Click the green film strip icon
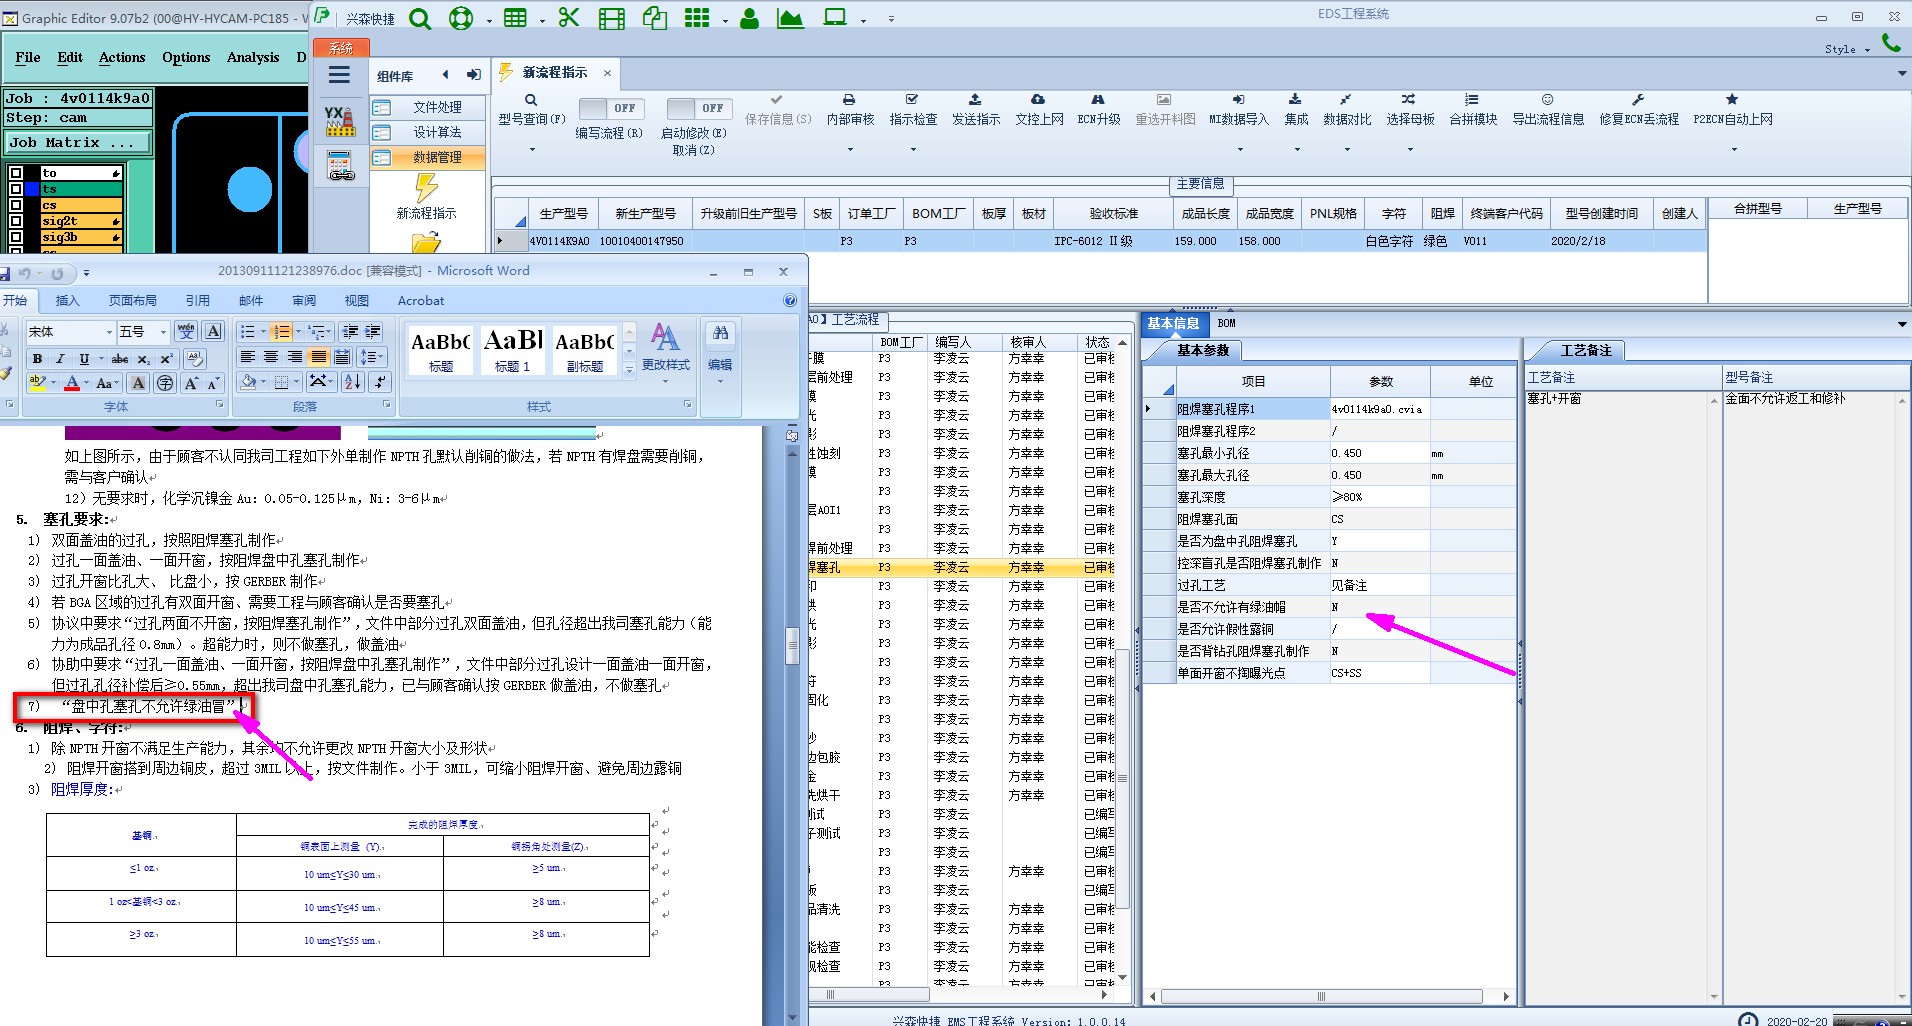1912x1026 pixels. pos(612,18)
